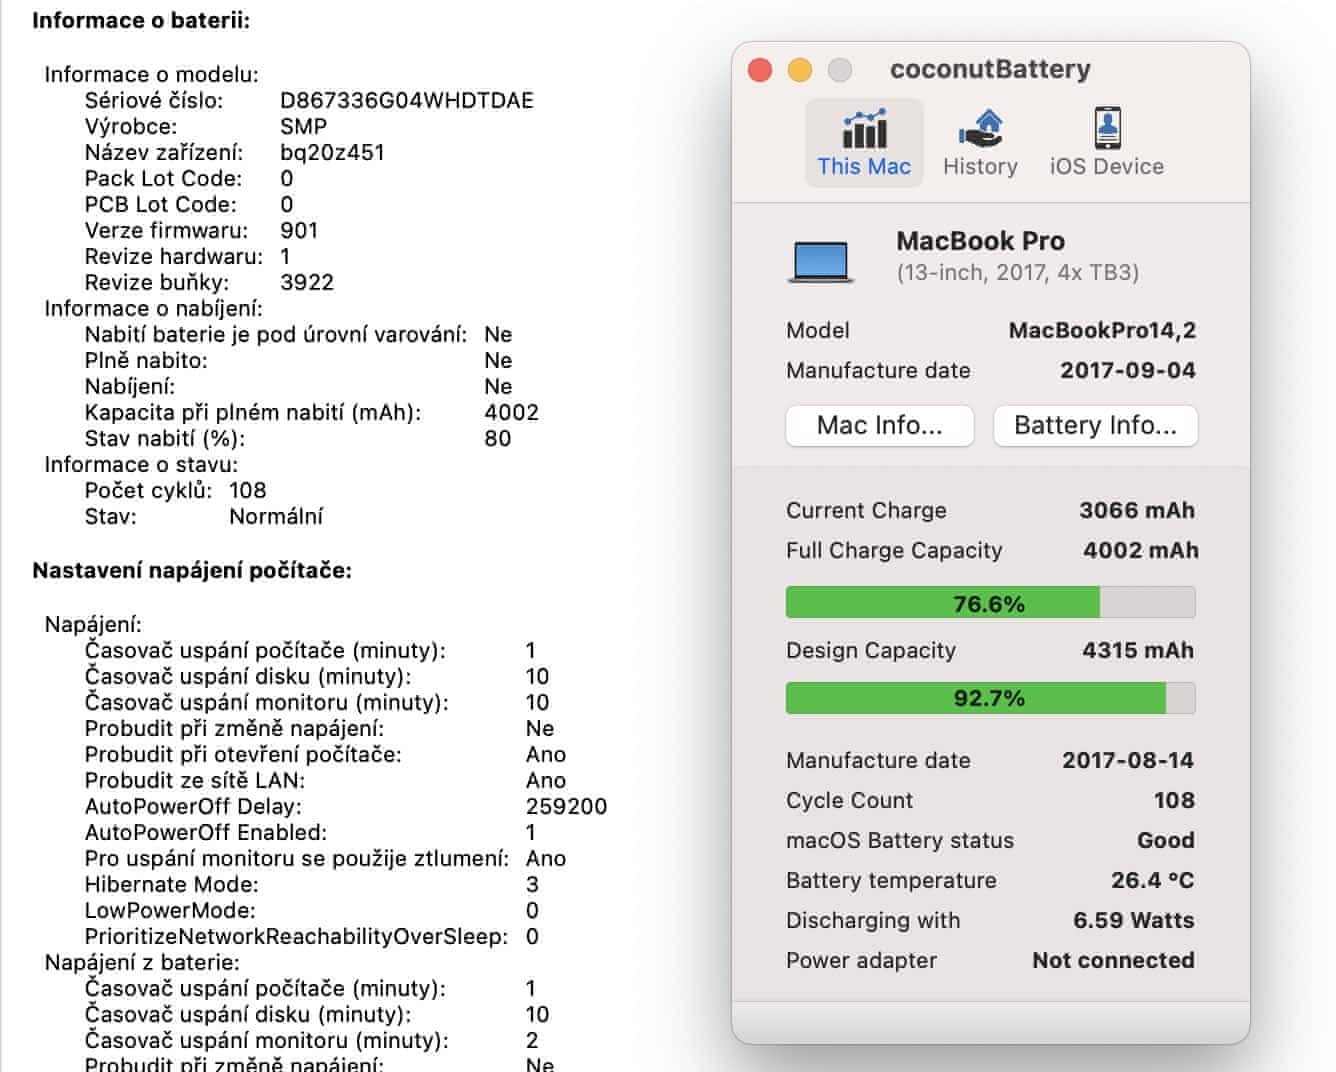Click the MacBookPro14,2 model value

pyautogui.click(x=1102, y=331)
